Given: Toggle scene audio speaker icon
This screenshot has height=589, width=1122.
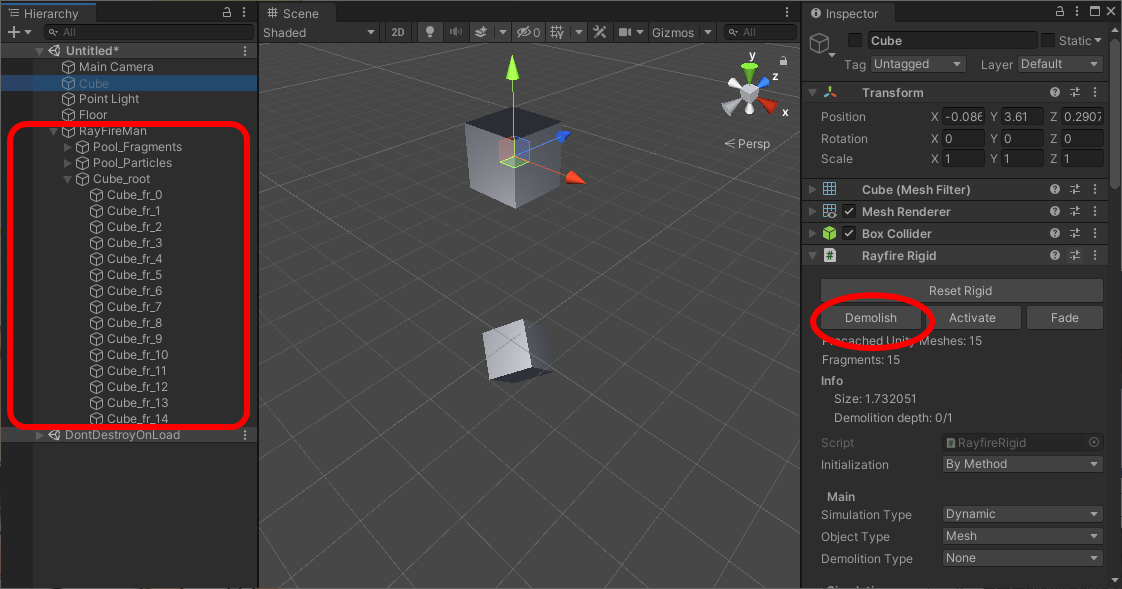Looking at the screenshot, I should [x=455, y=32].
